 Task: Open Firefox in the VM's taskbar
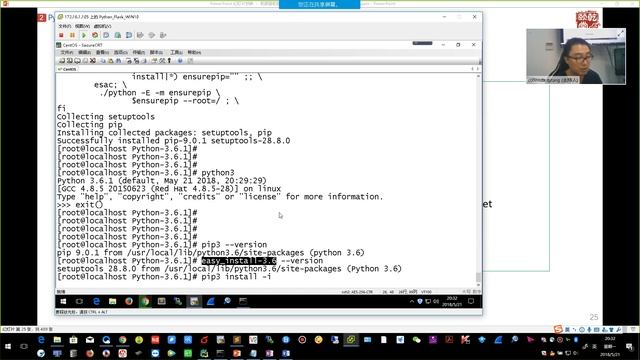[x=129, y=301]
